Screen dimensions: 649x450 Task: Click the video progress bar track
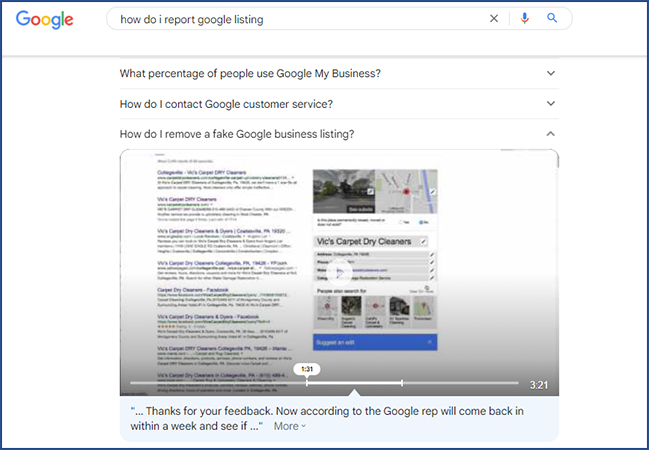pos(324,383)
